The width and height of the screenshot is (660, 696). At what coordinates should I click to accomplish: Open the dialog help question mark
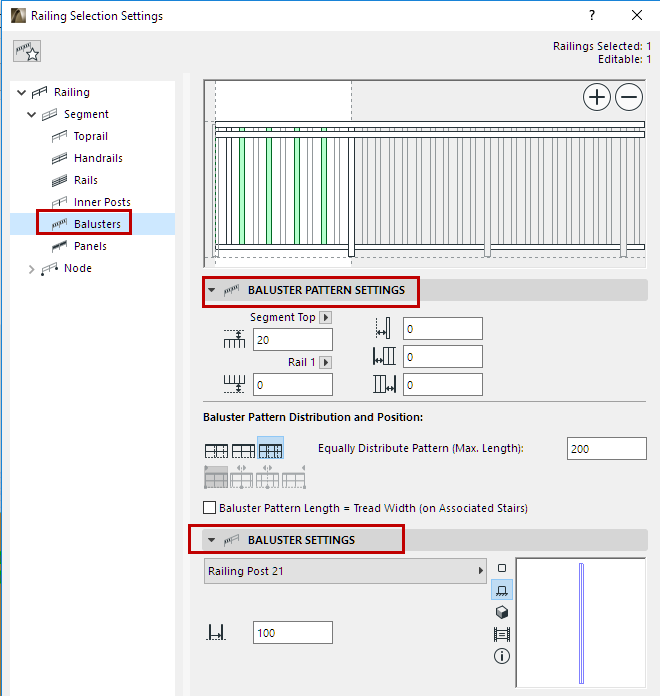(x=592, y=16)
